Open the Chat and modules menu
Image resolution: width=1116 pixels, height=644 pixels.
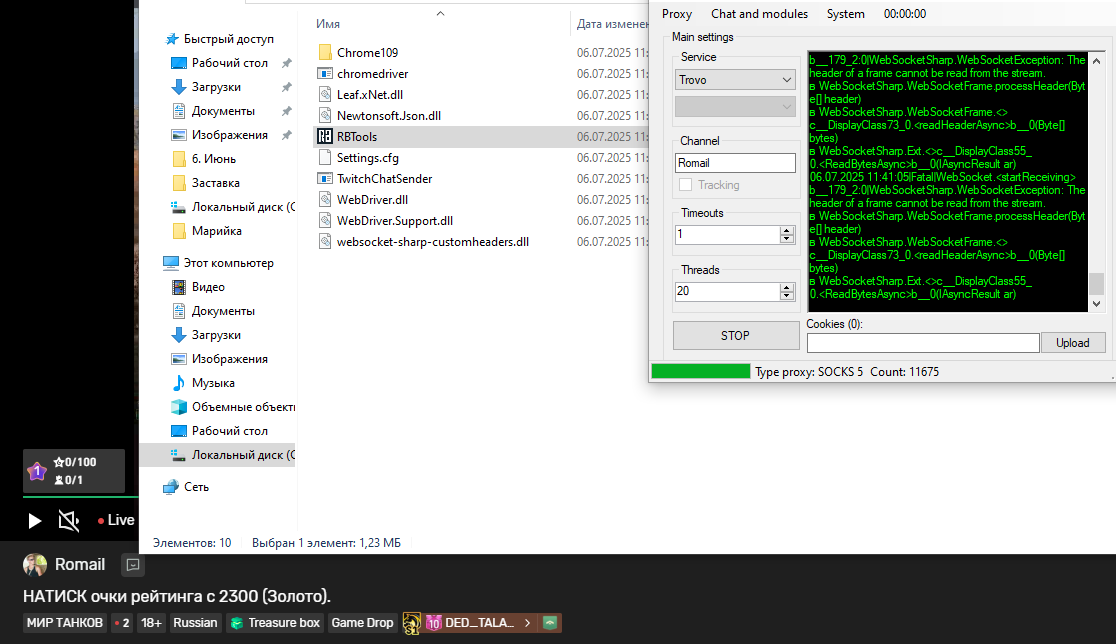pos(759,14)
